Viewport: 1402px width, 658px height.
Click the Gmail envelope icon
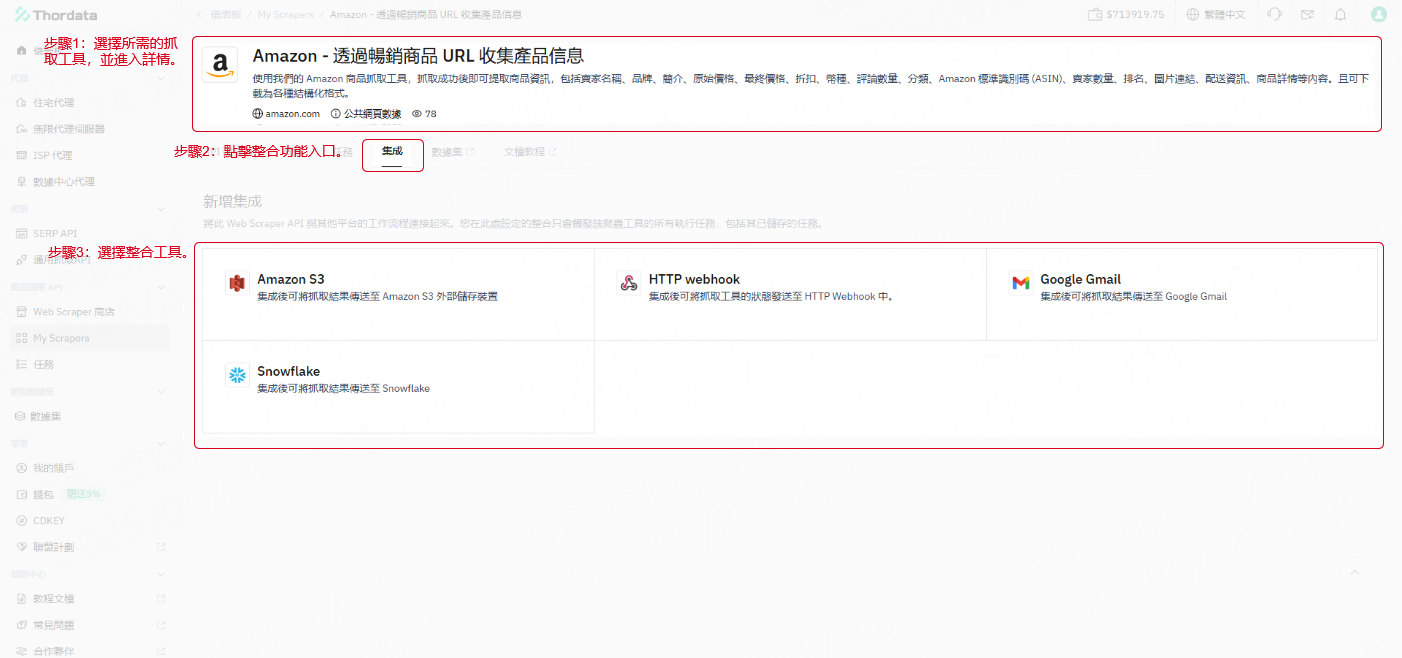pyautogui.click(x=1020, y=284)
